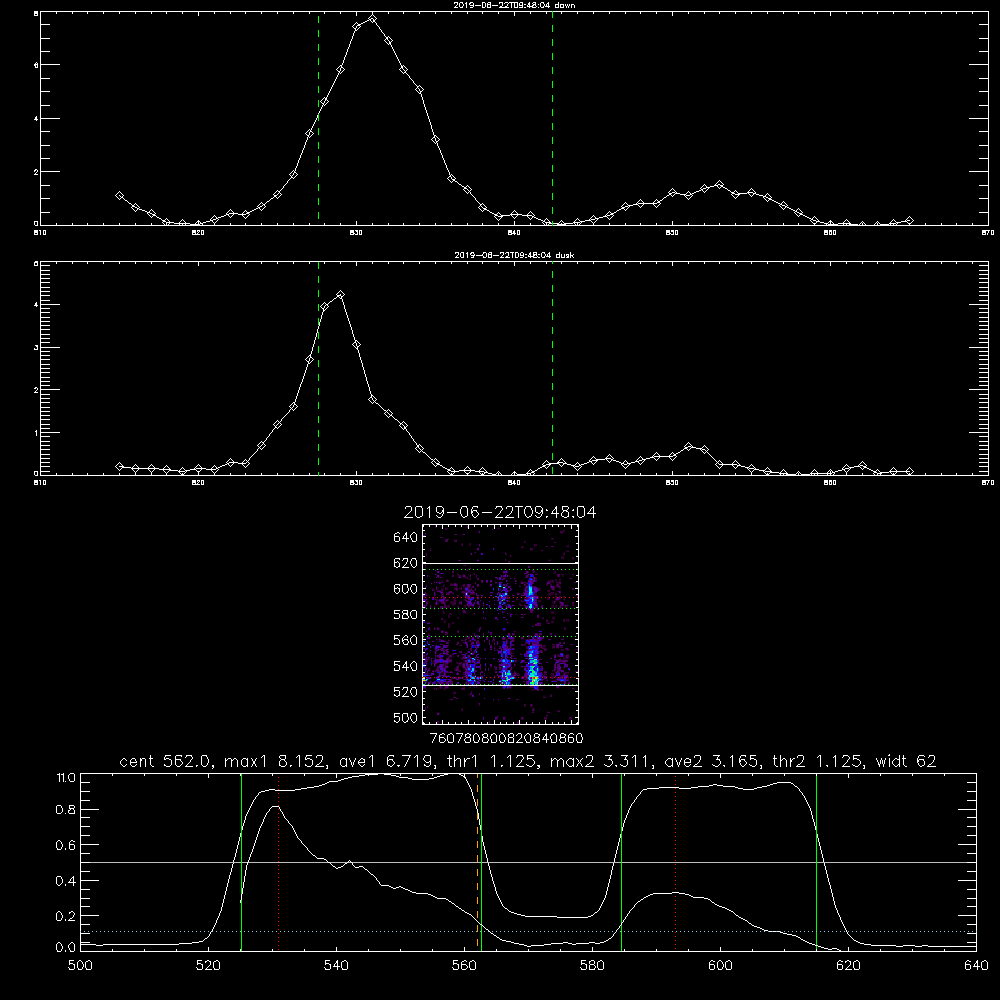Click heatmap y-axis label 640

point(405,537)
